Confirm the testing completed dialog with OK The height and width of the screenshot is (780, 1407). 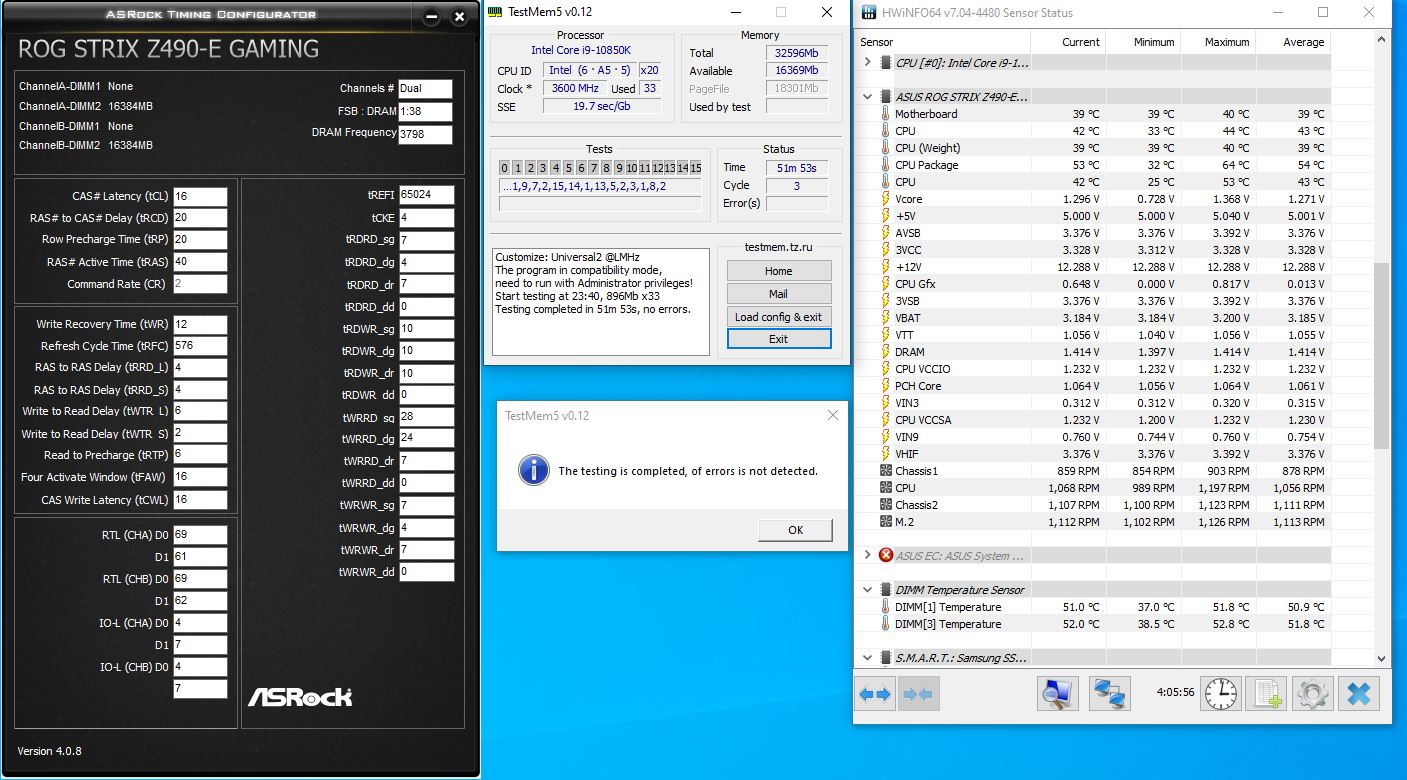click(x=795, y=530)
